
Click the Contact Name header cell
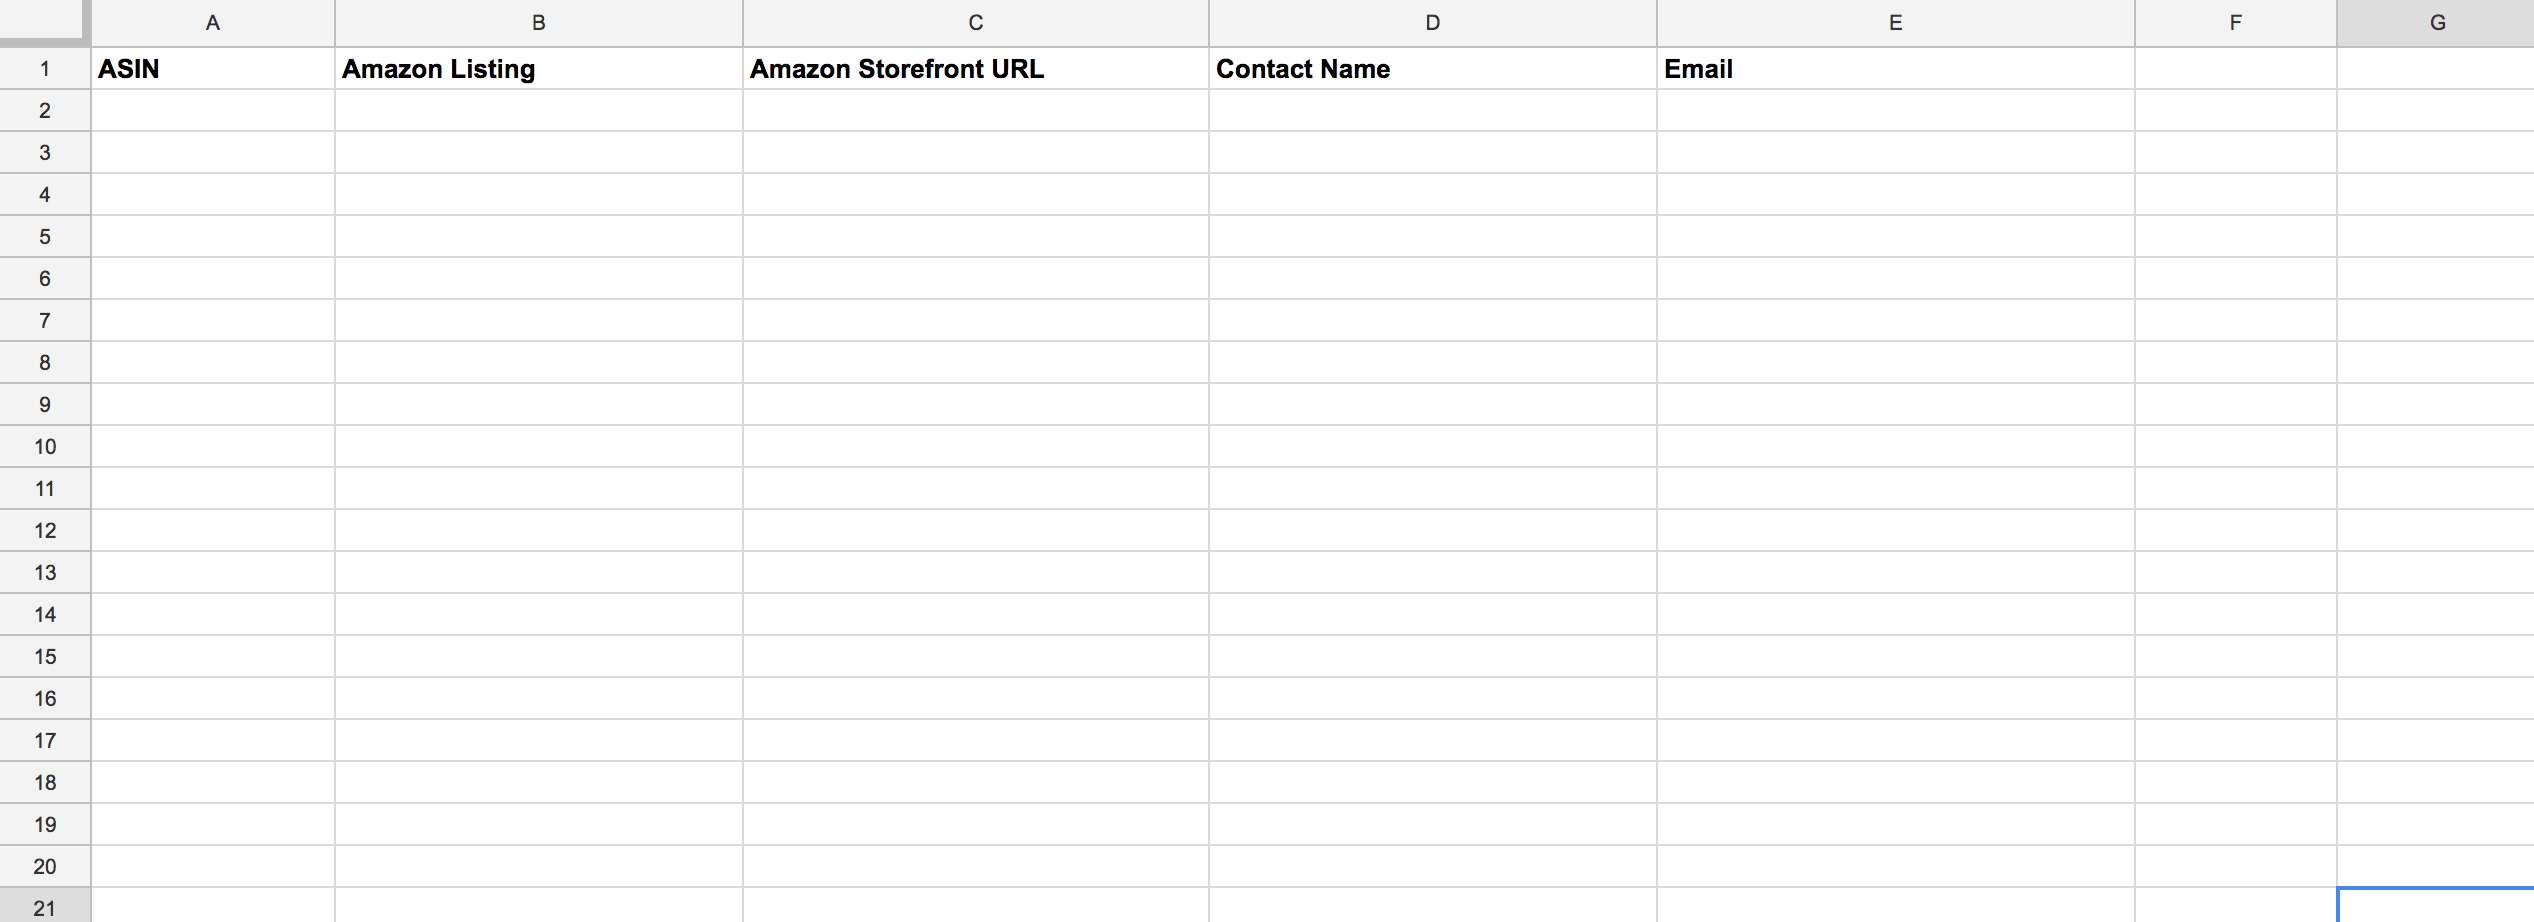(1433, 69)
